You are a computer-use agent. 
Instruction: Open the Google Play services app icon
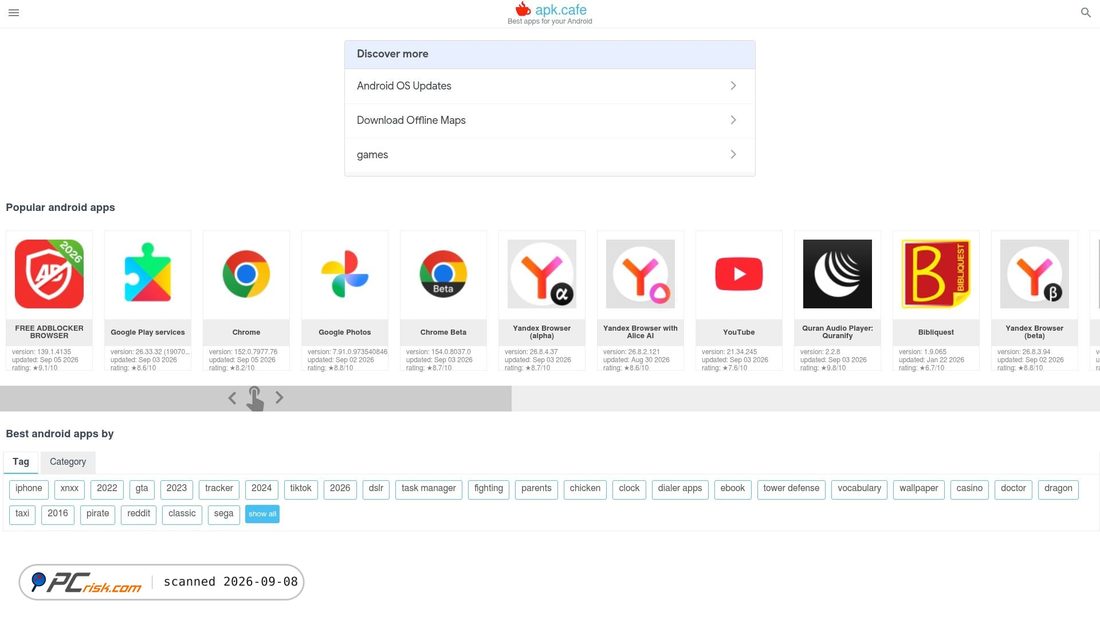click(x=147, y=274)
